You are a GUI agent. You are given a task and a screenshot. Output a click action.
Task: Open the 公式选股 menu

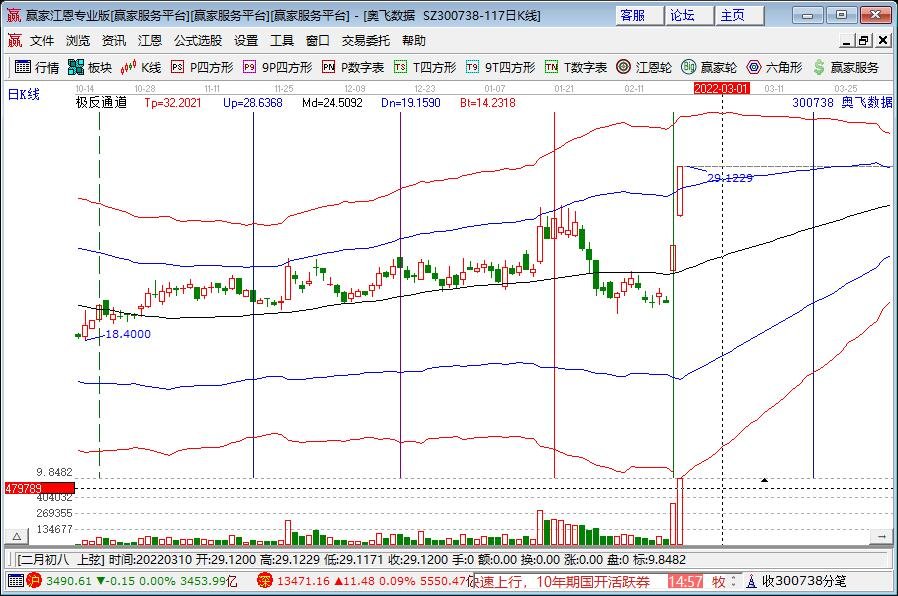pos(198,41)
